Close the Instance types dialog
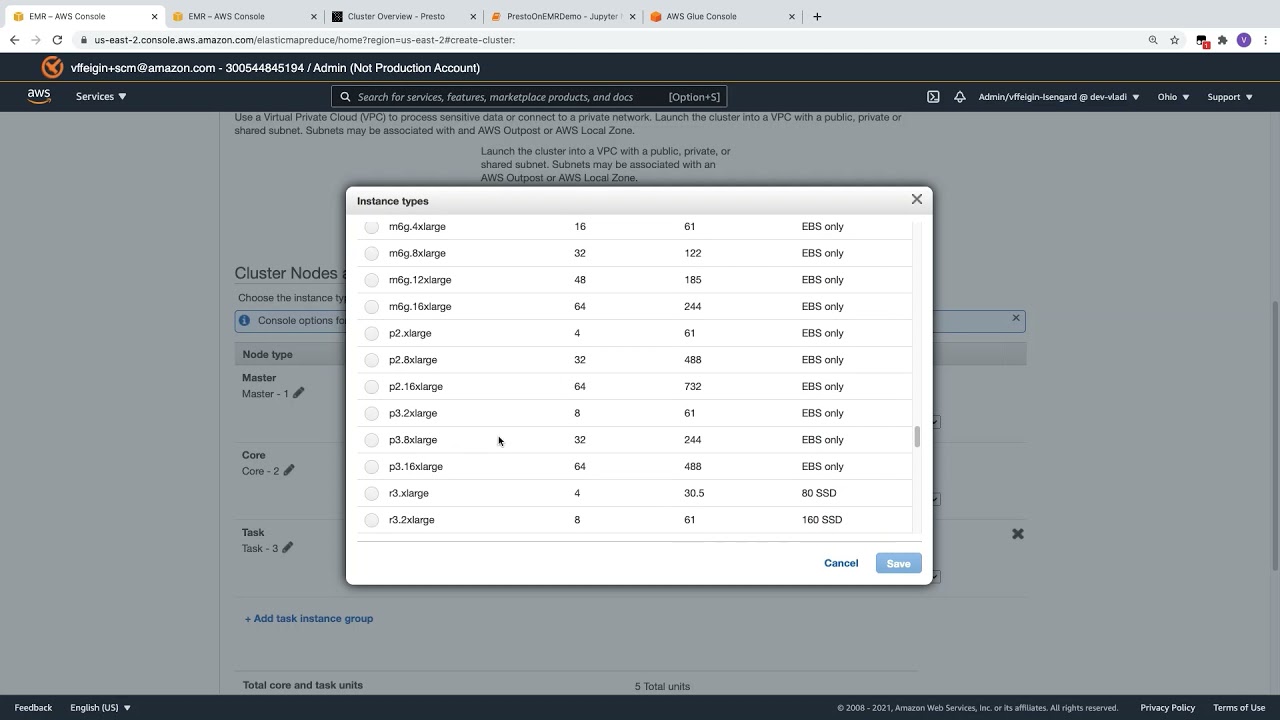Screen dimensions: 1280x720 point(916,199)
